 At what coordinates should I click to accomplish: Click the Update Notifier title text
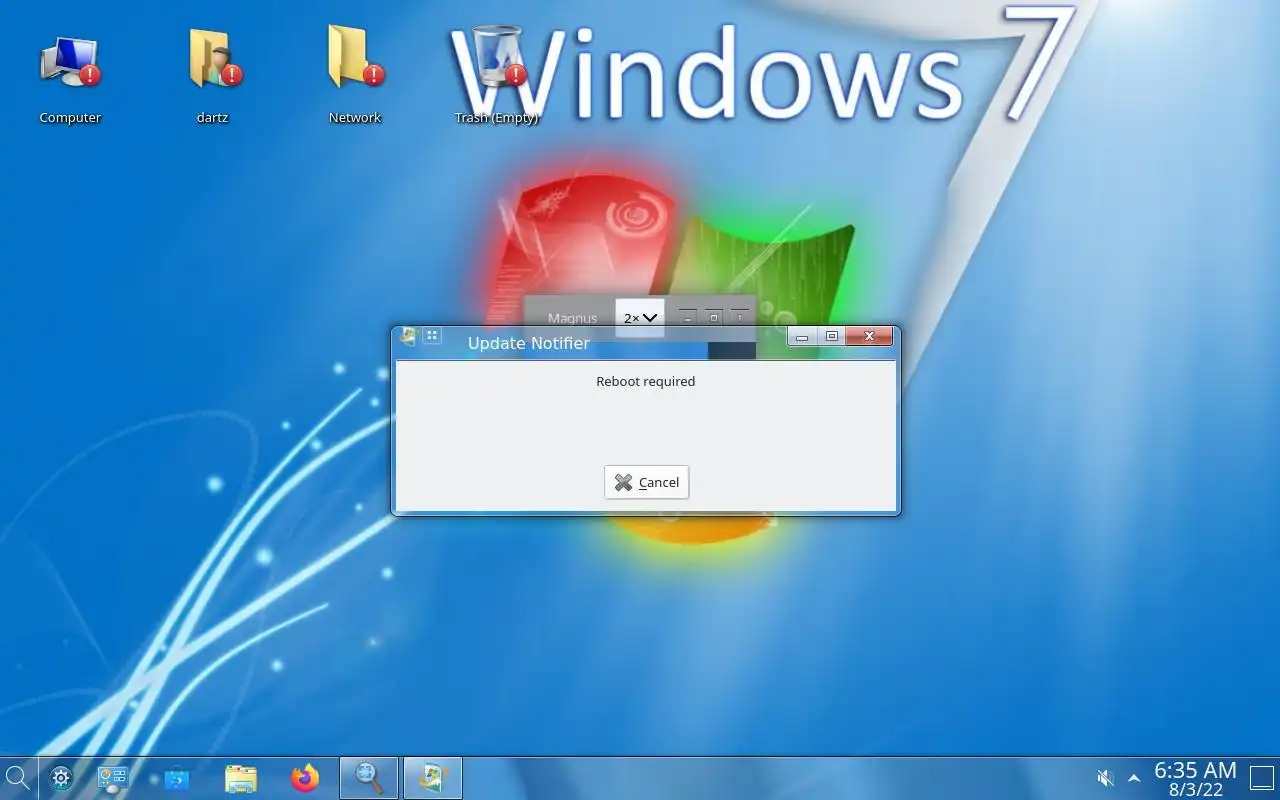[x=528, y=343]
